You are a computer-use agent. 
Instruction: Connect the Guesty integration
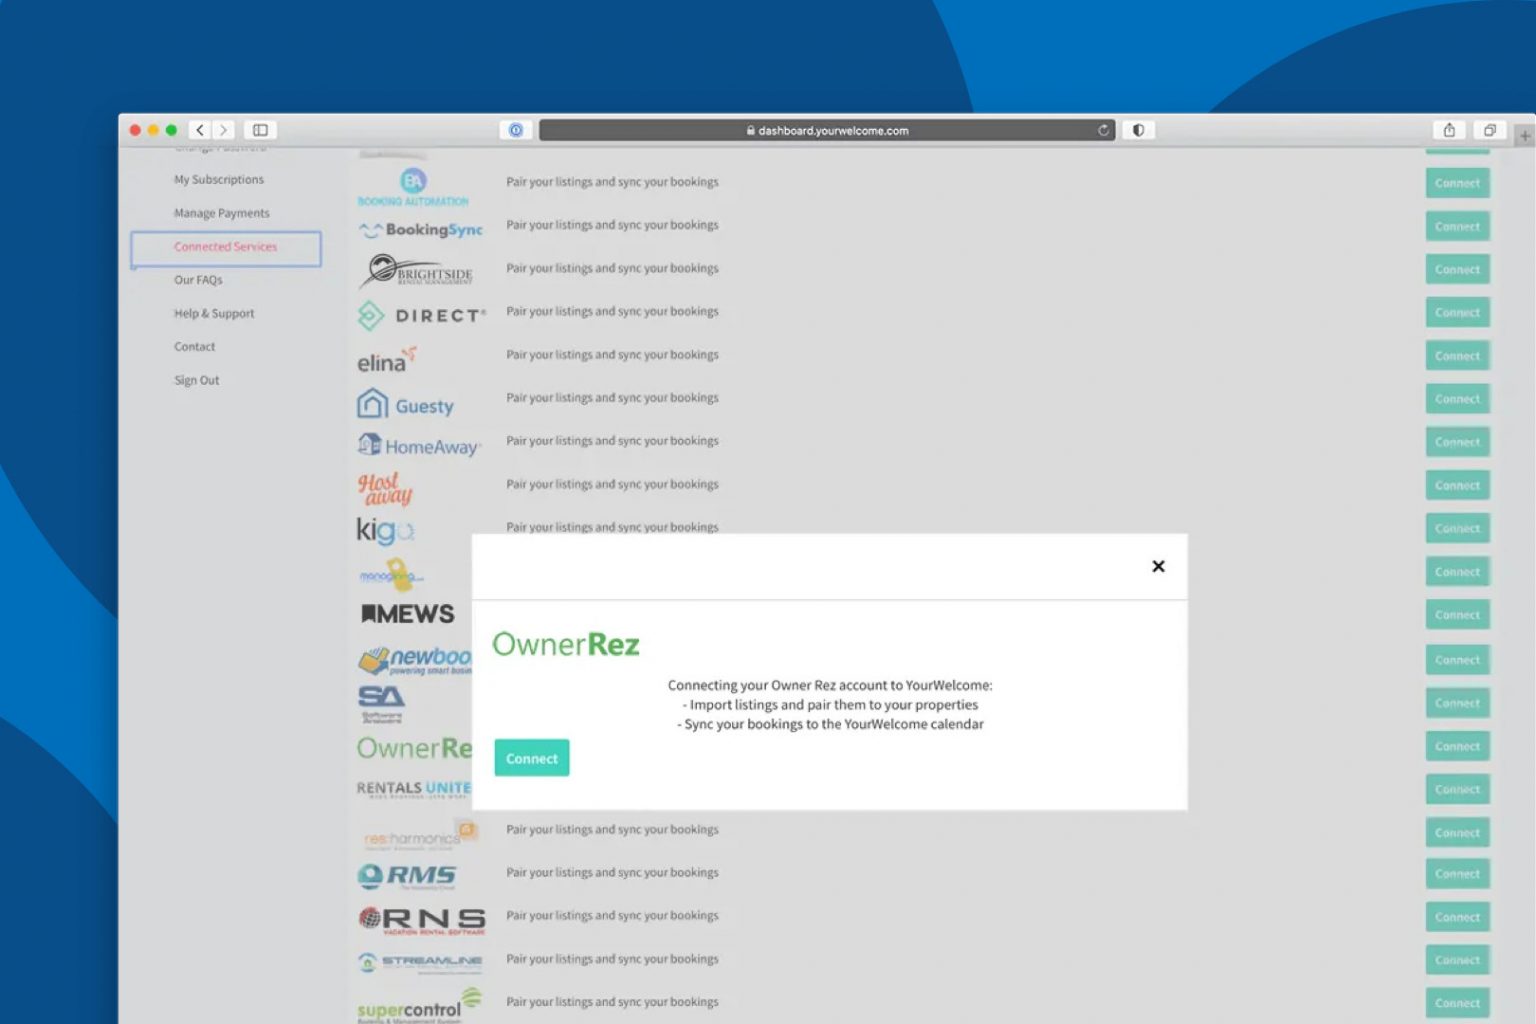(x=1457, y=399)
